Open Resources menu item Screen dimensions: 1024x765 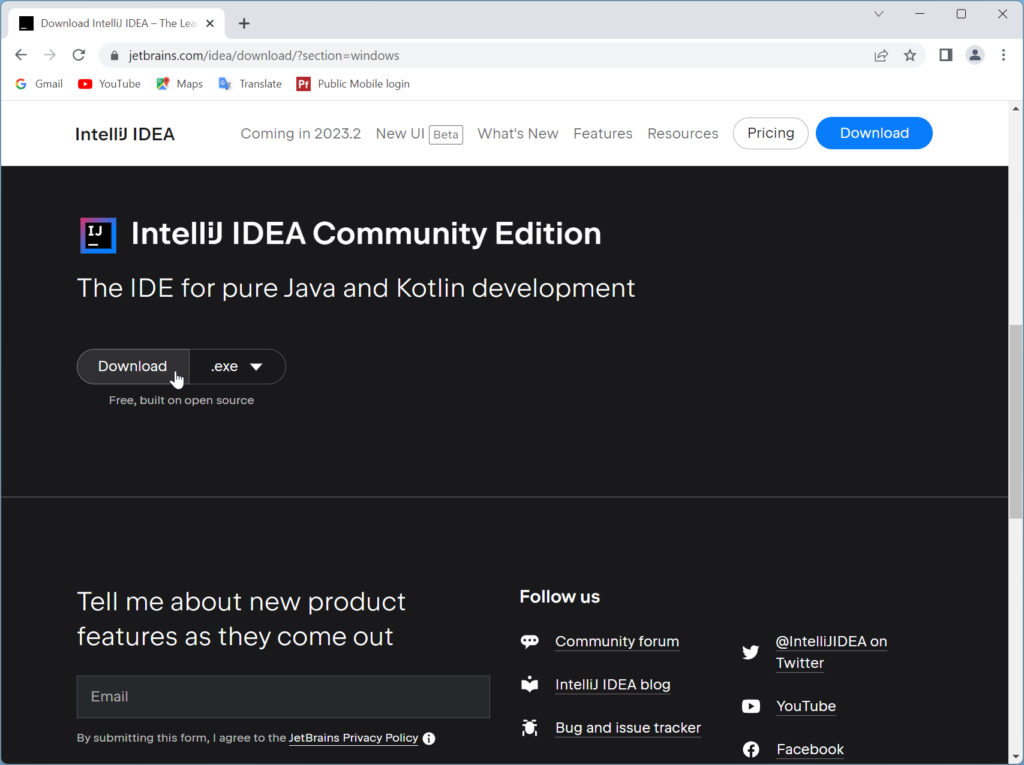pyautogui.click(x=682, y=133)
